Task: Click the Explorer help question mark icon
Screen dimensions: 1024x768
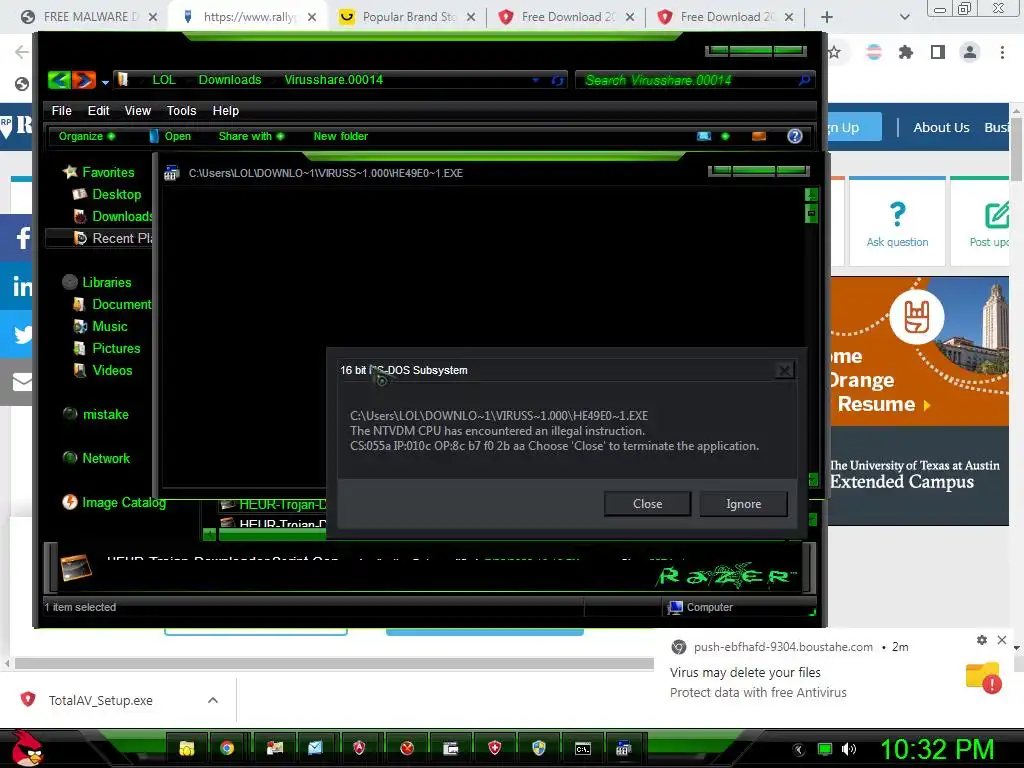Action: point(795,136)
